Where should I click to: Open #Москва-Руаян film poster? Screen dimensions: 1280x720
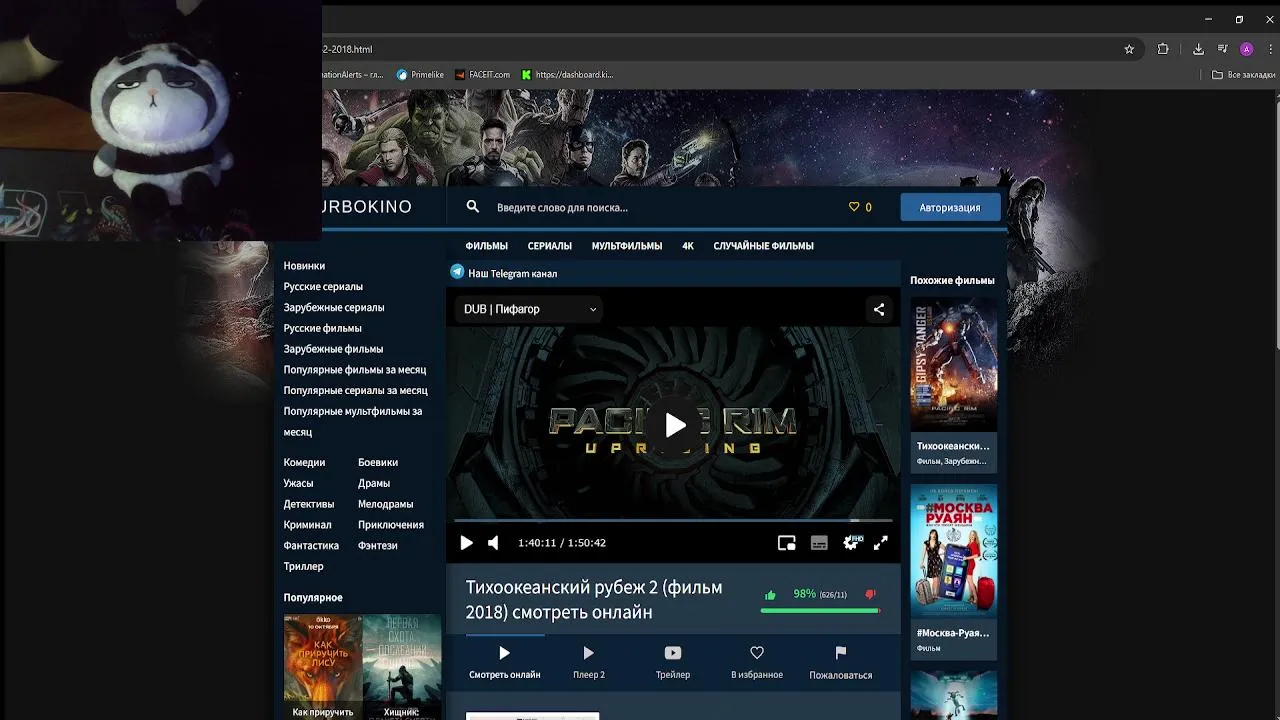coord(953,551)
